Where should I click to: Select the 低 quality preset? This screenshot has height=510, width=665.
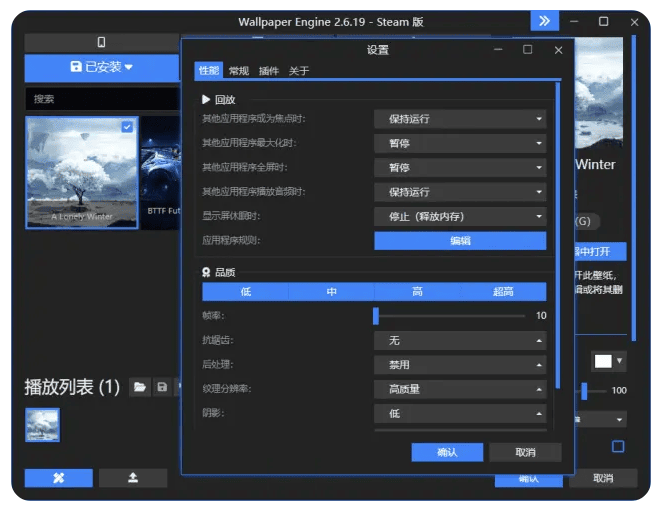point(245,292)
